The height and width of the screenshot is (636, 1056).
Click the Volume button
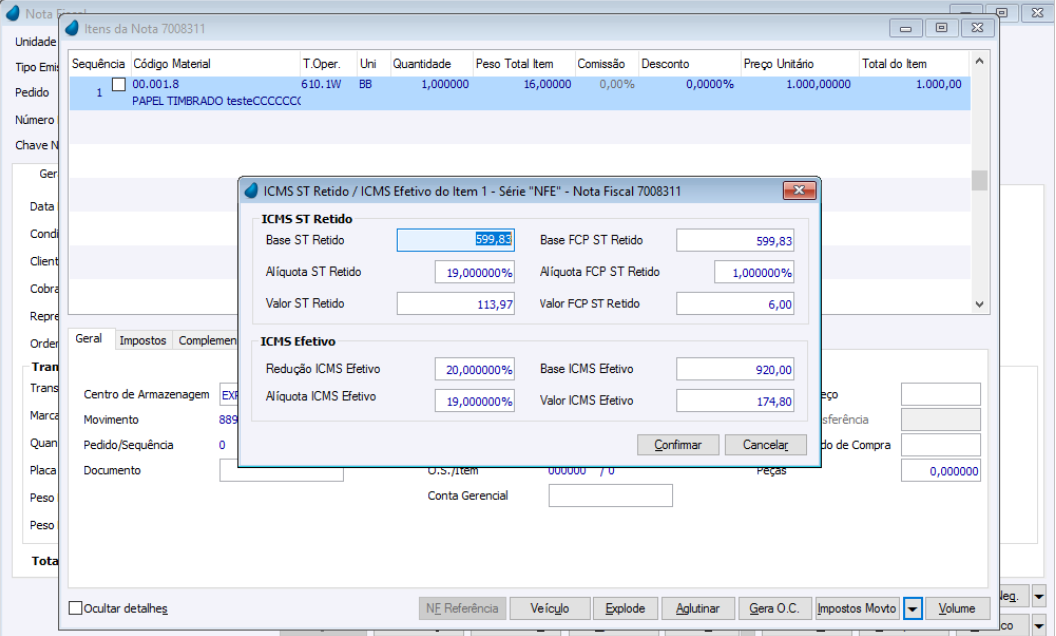[957, 608]
